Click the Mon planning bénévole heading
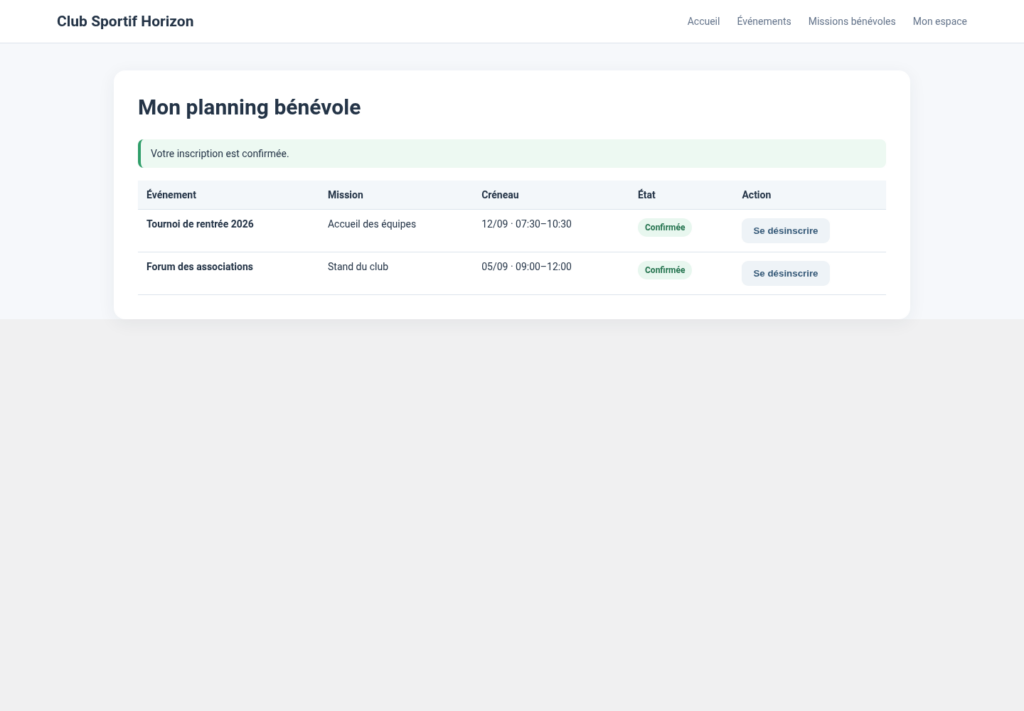 click(x=249, y=107)
